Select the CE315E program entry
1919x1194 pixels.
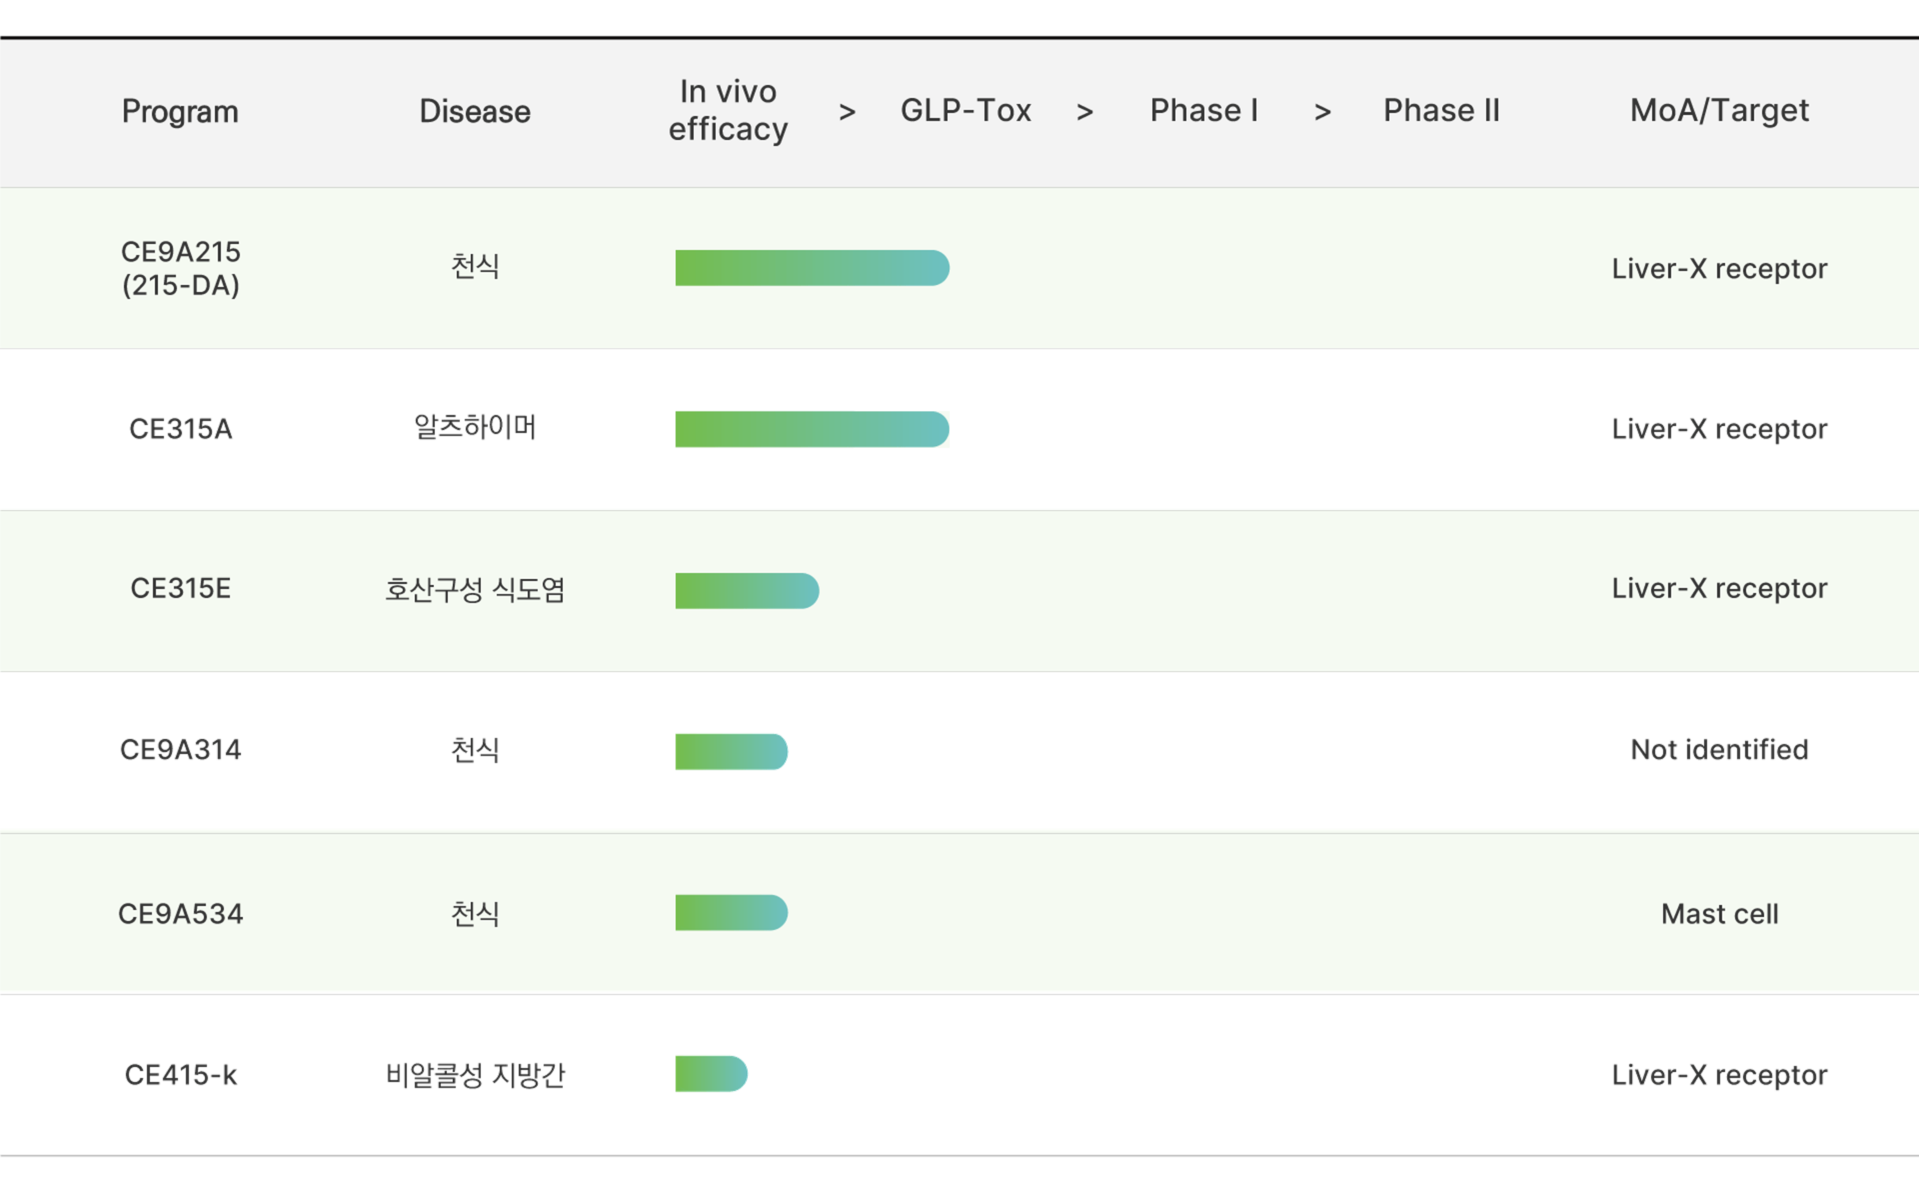180,588
